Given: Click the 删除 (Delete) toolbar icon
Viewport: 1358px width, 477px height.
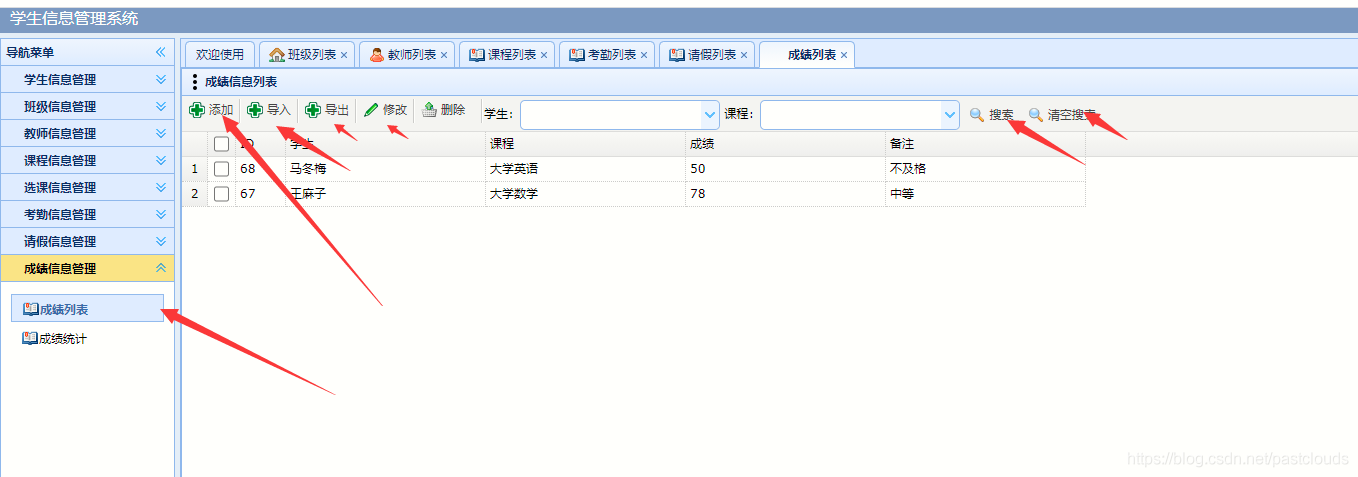Looking at the screenshot, I should pos(429,110).
